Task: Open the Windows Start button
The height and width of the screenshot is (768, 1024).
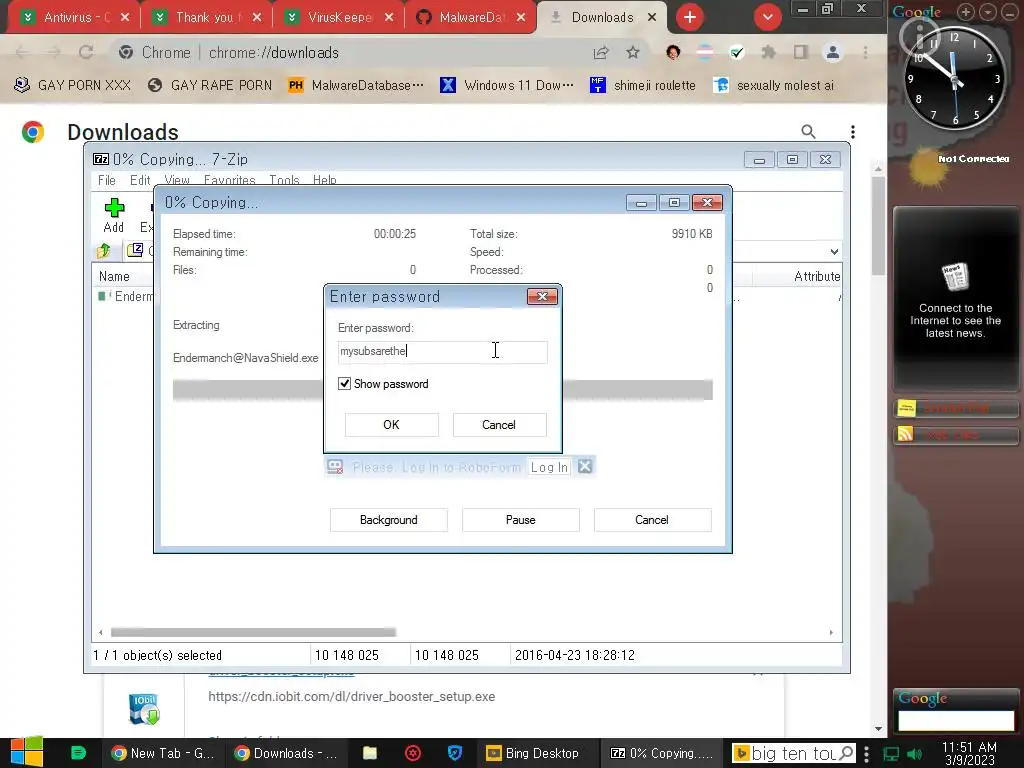Action: click(27, 752)
